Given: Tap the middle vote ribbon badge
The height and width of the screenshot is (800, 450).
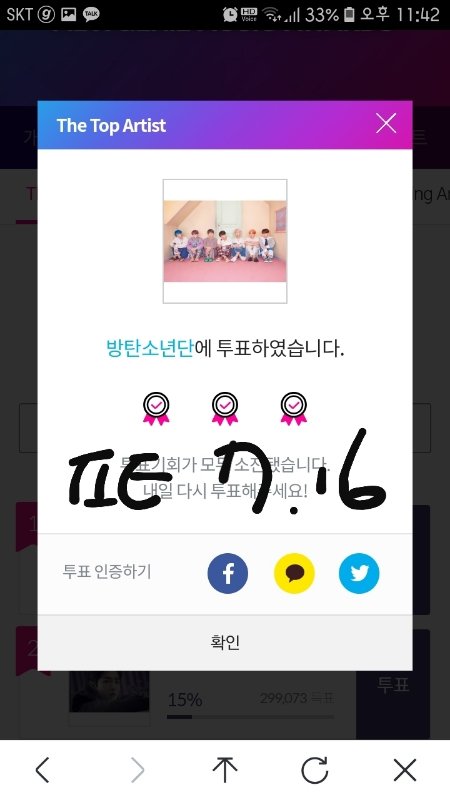Looking at the screenshot, I should 225,409.
